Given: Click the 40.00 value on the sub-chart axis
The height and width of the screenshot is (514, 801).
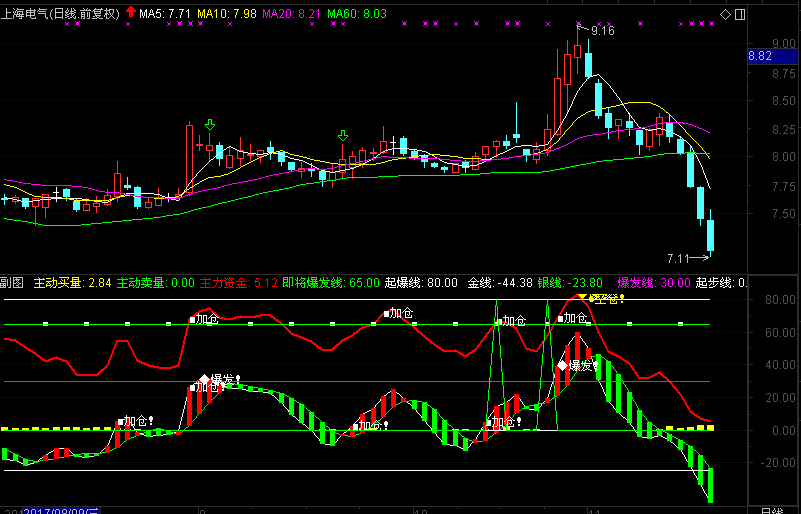Looking at the screenshot, I should [x=780, y=365].
